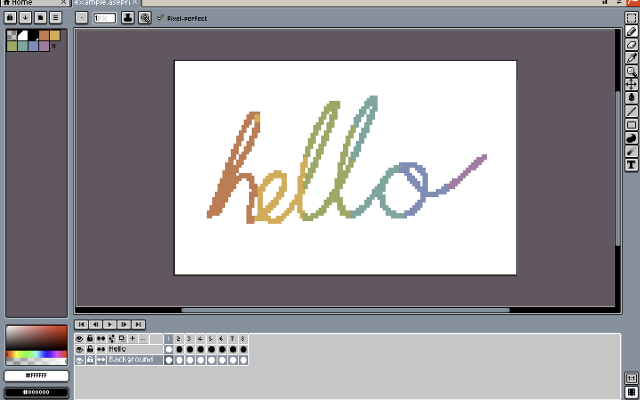Toggle continuous layers icon in timeline header
Viewport: 640px width, 400px height.
click(100, 339)
